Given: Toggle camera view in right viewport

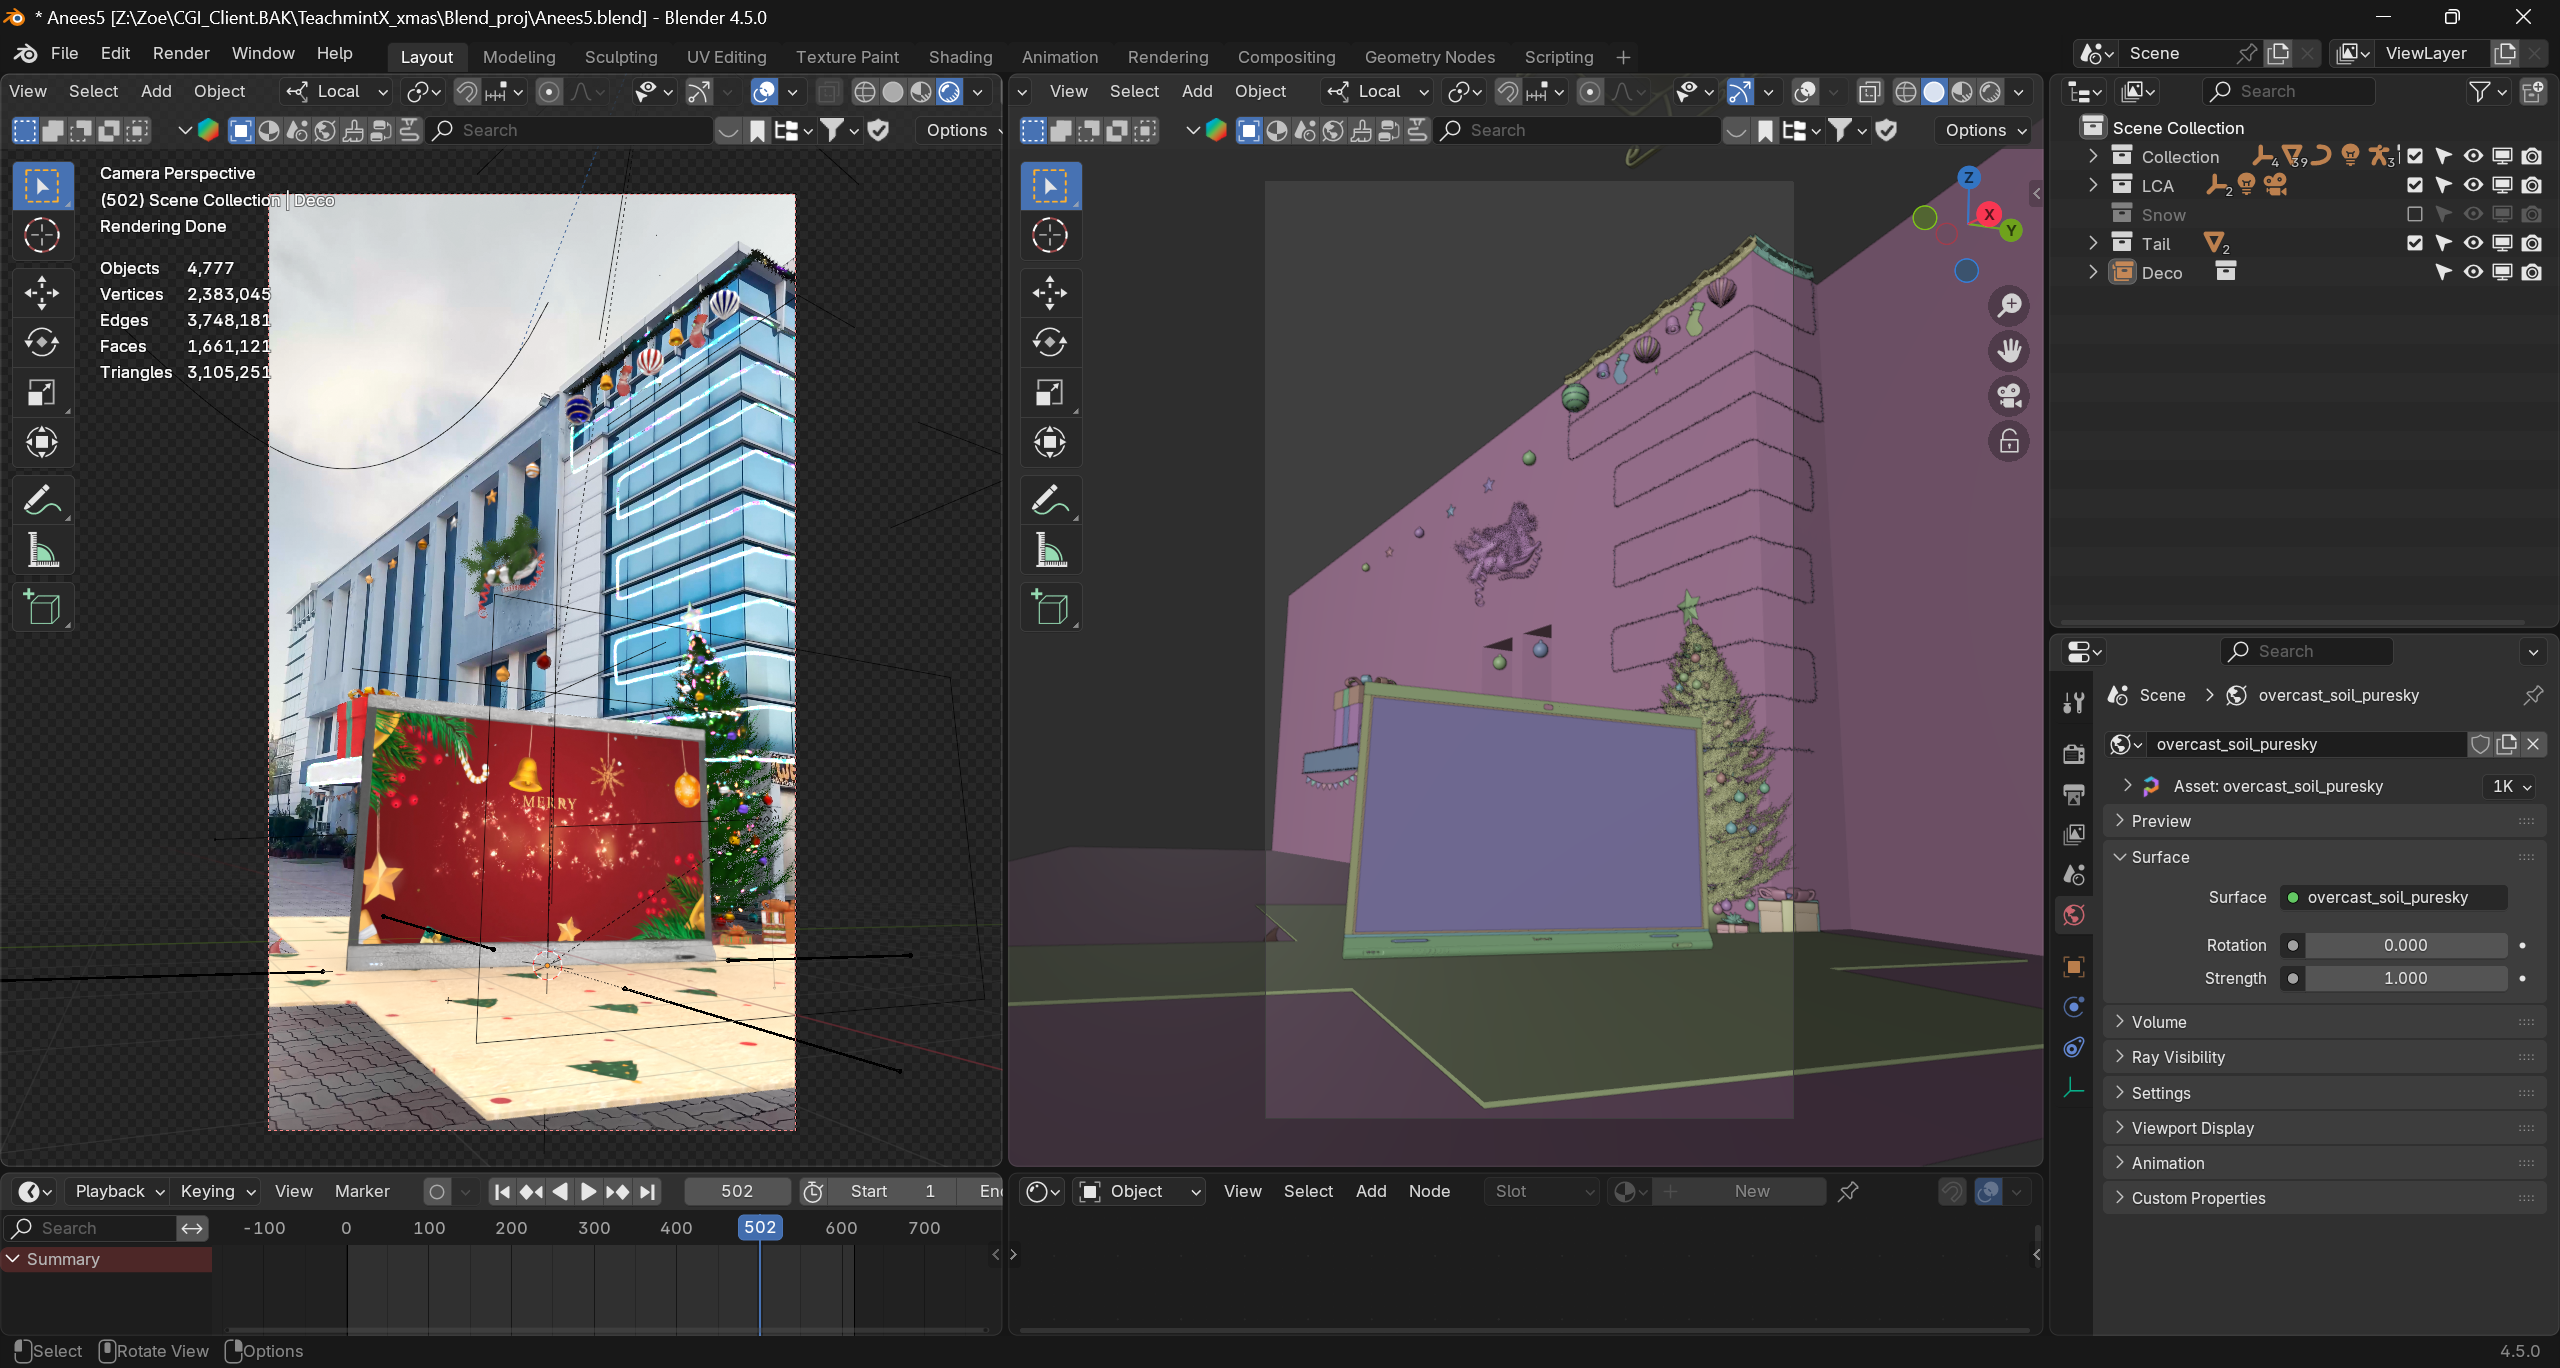Looking at the screenshot, I should pos(2009,396).
